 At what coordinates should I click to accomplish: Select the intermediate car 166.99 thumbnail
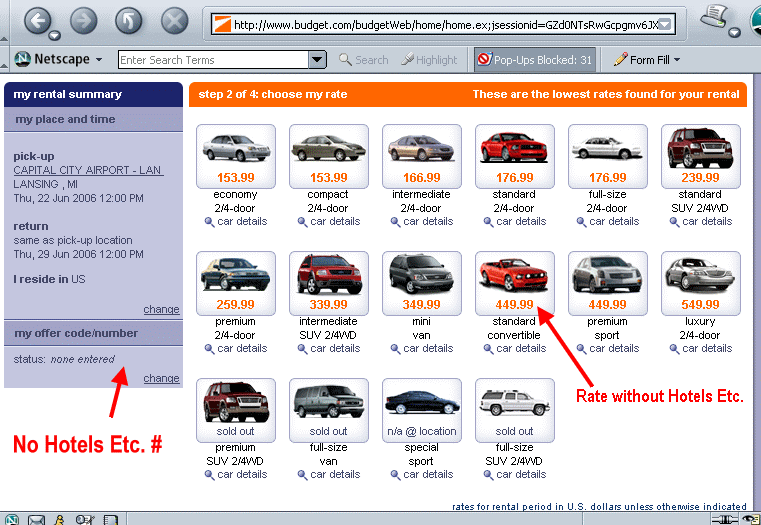(x=422, y=156)
